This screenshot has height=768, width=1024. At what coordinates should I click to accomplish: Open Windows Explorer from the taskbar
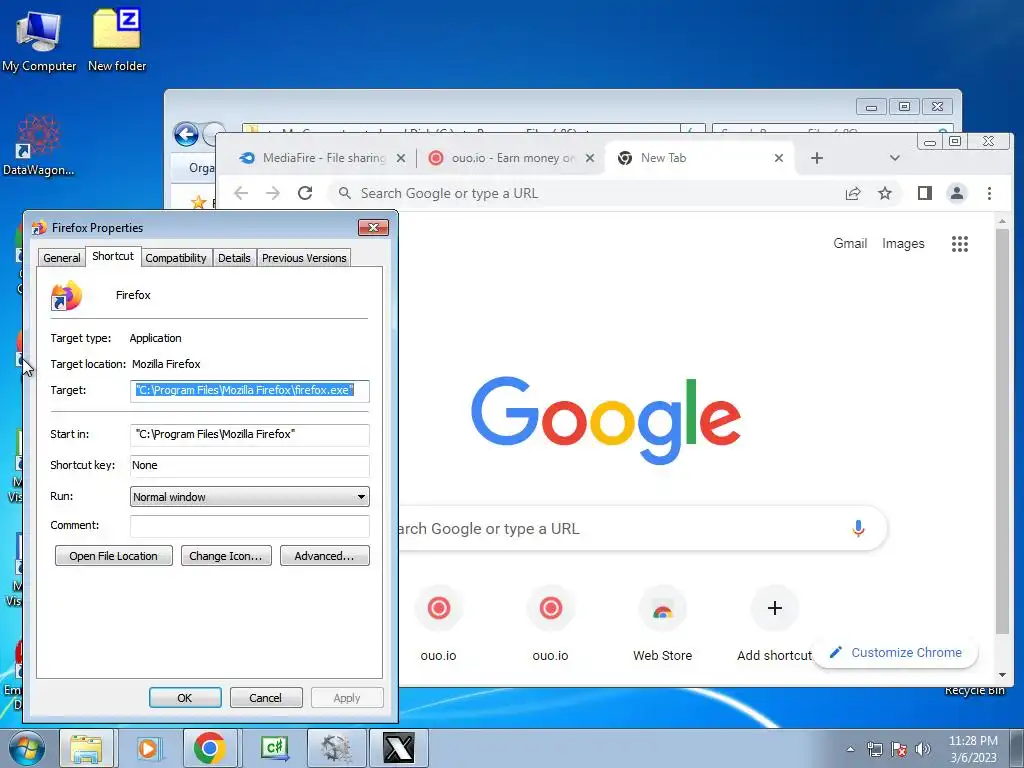86,748
